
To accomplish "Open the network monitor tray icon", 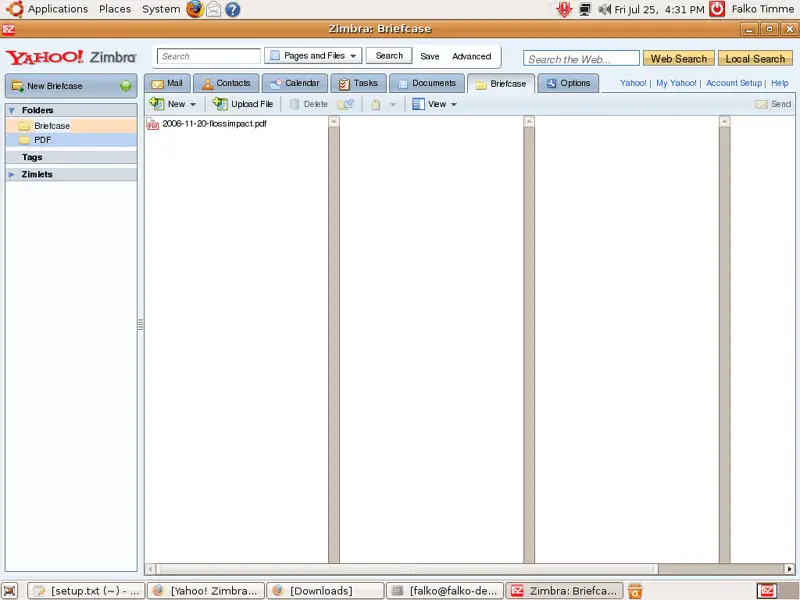I will coord(585,9).
